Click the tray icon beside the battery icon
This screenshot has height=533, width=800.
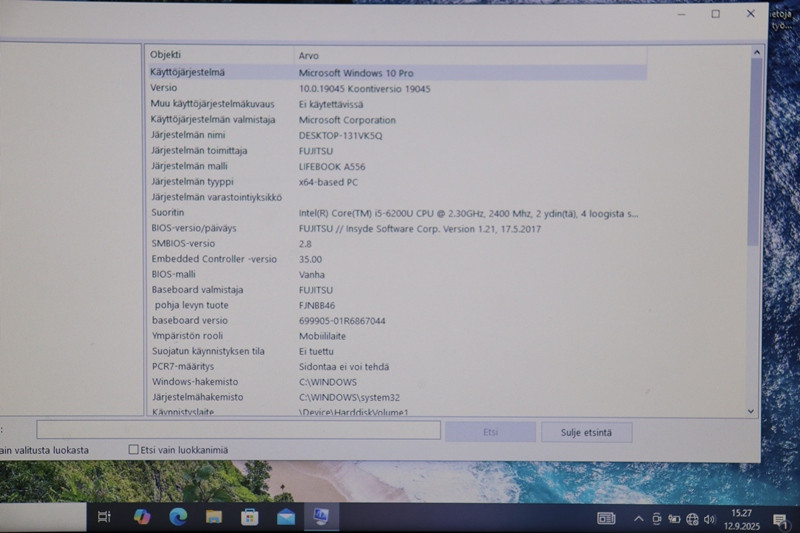coord(656,519)
